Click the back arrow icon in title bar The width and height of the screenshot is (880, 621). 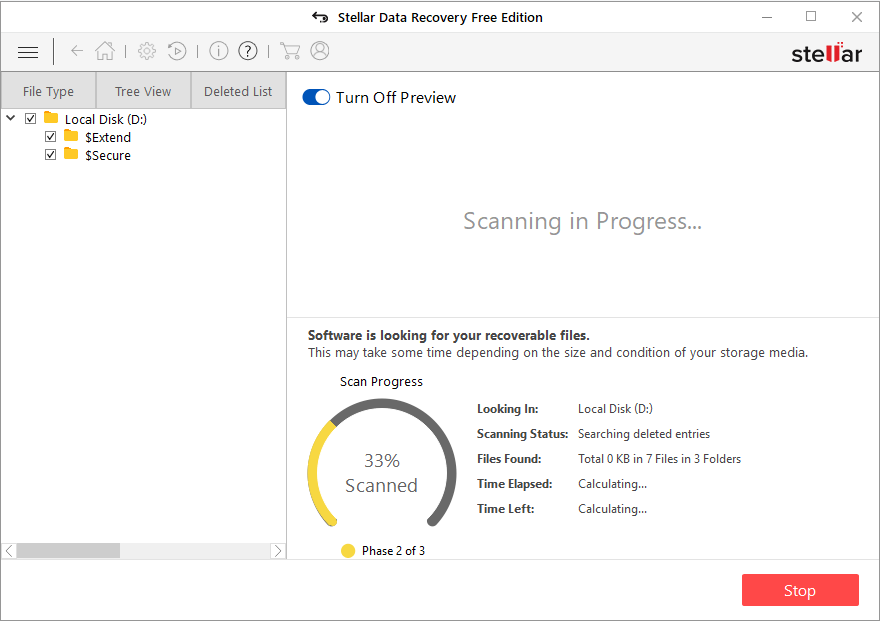pos(320,17)
